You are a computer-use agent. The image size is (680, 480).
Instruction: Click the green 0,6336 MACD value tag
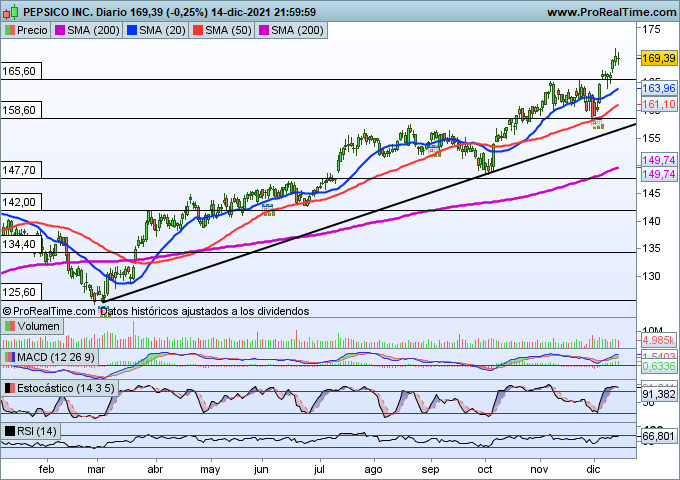pyautogui.click(x=659, y=366)
